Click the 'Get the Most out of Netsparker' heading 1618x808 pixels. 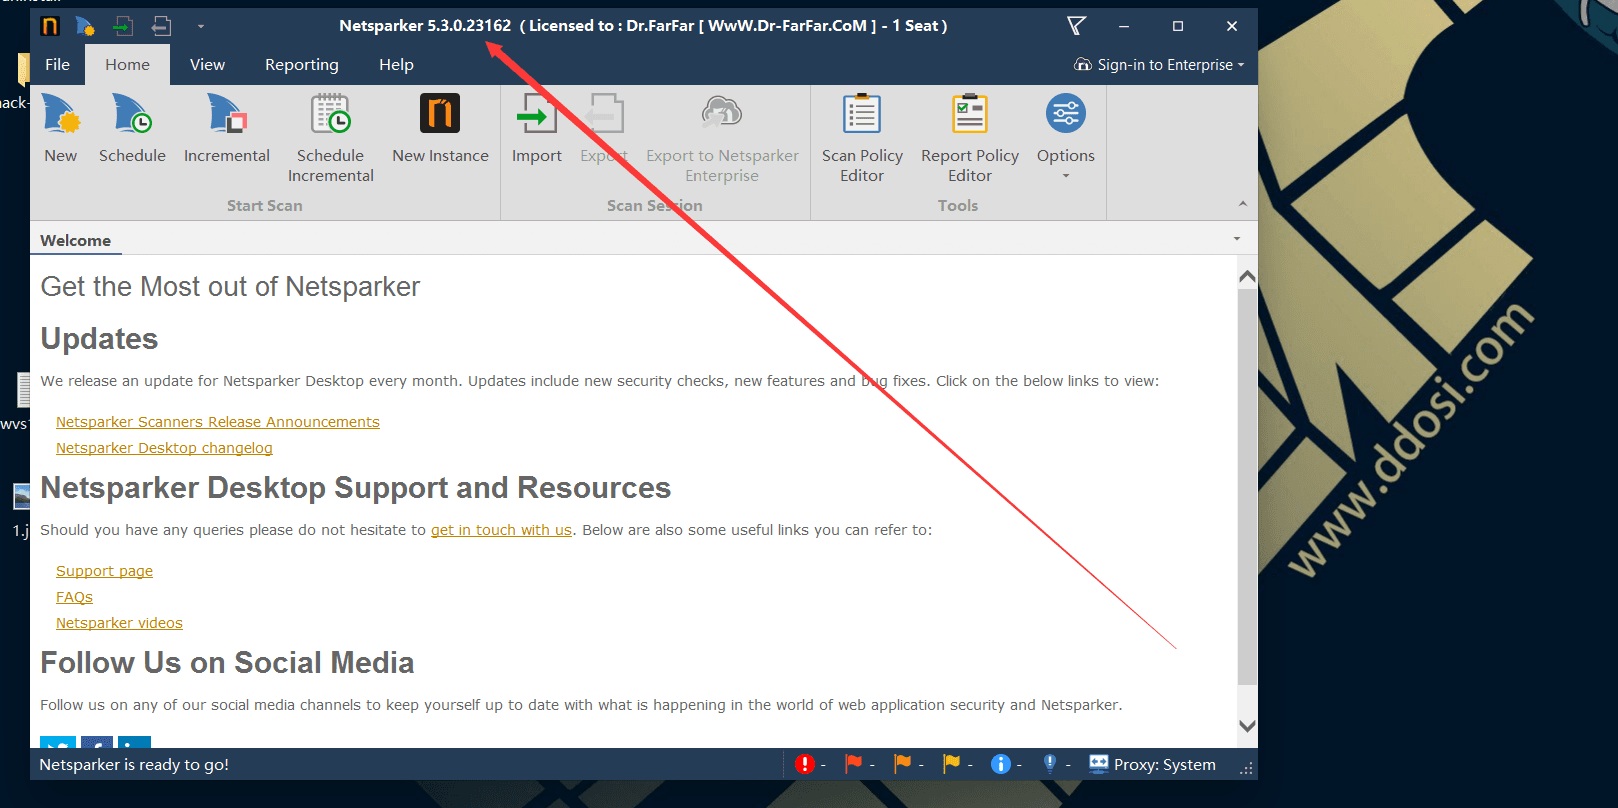click(x=230, y=287)
